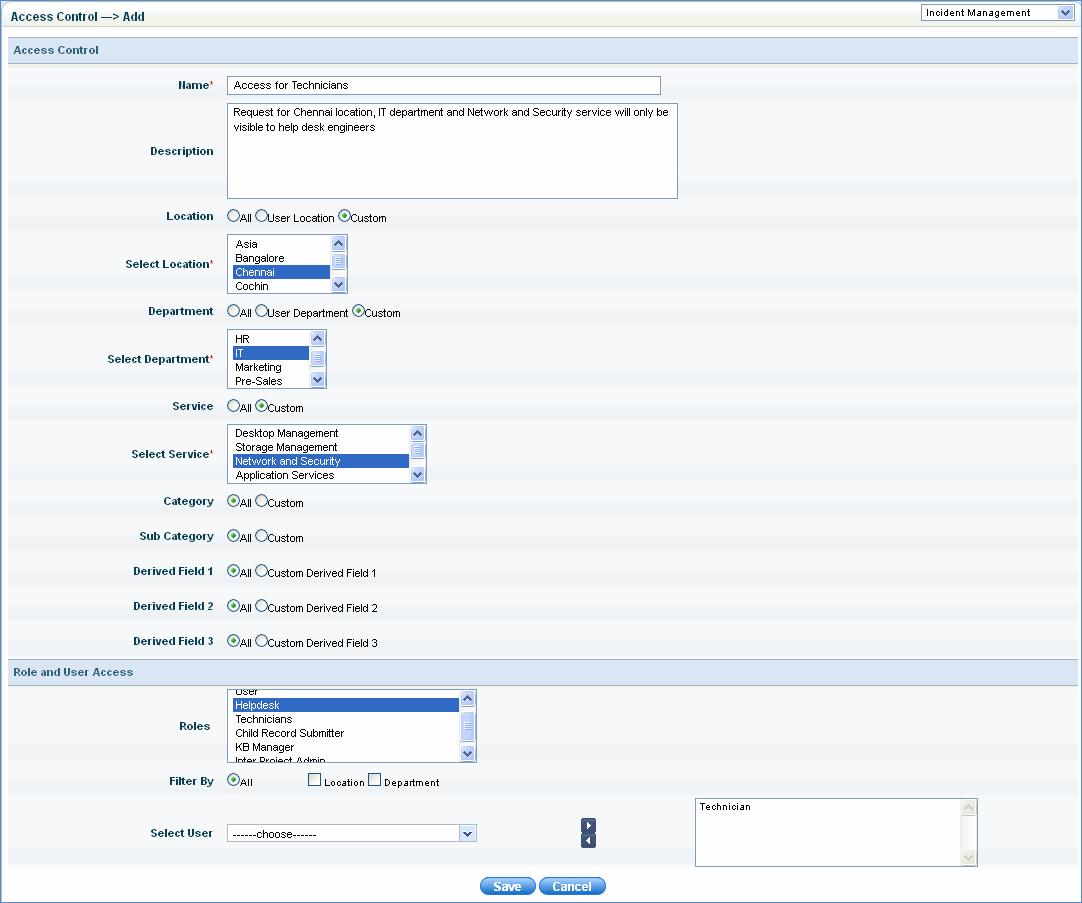Tick the Department filter checkbox
The width and height of the screenshot is (1082, 903).
[375, 781]
